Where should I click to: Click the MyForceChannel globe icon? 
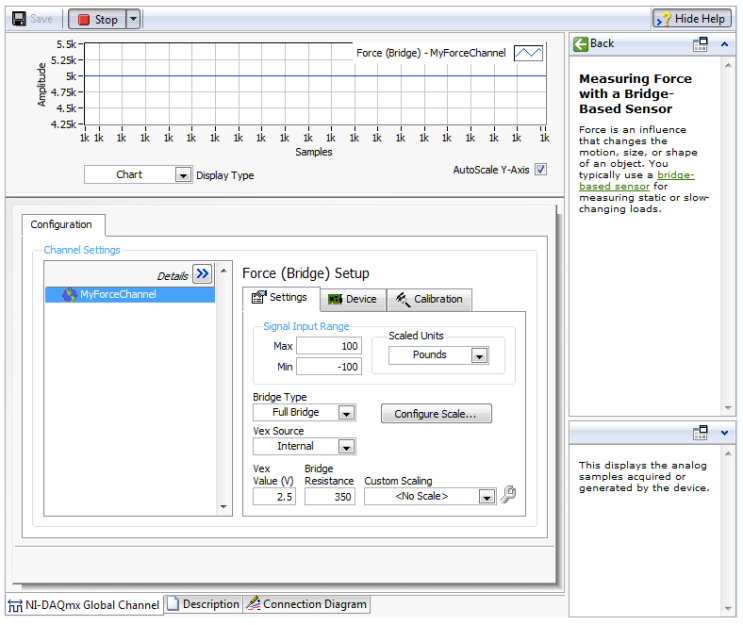click(70, 295)
